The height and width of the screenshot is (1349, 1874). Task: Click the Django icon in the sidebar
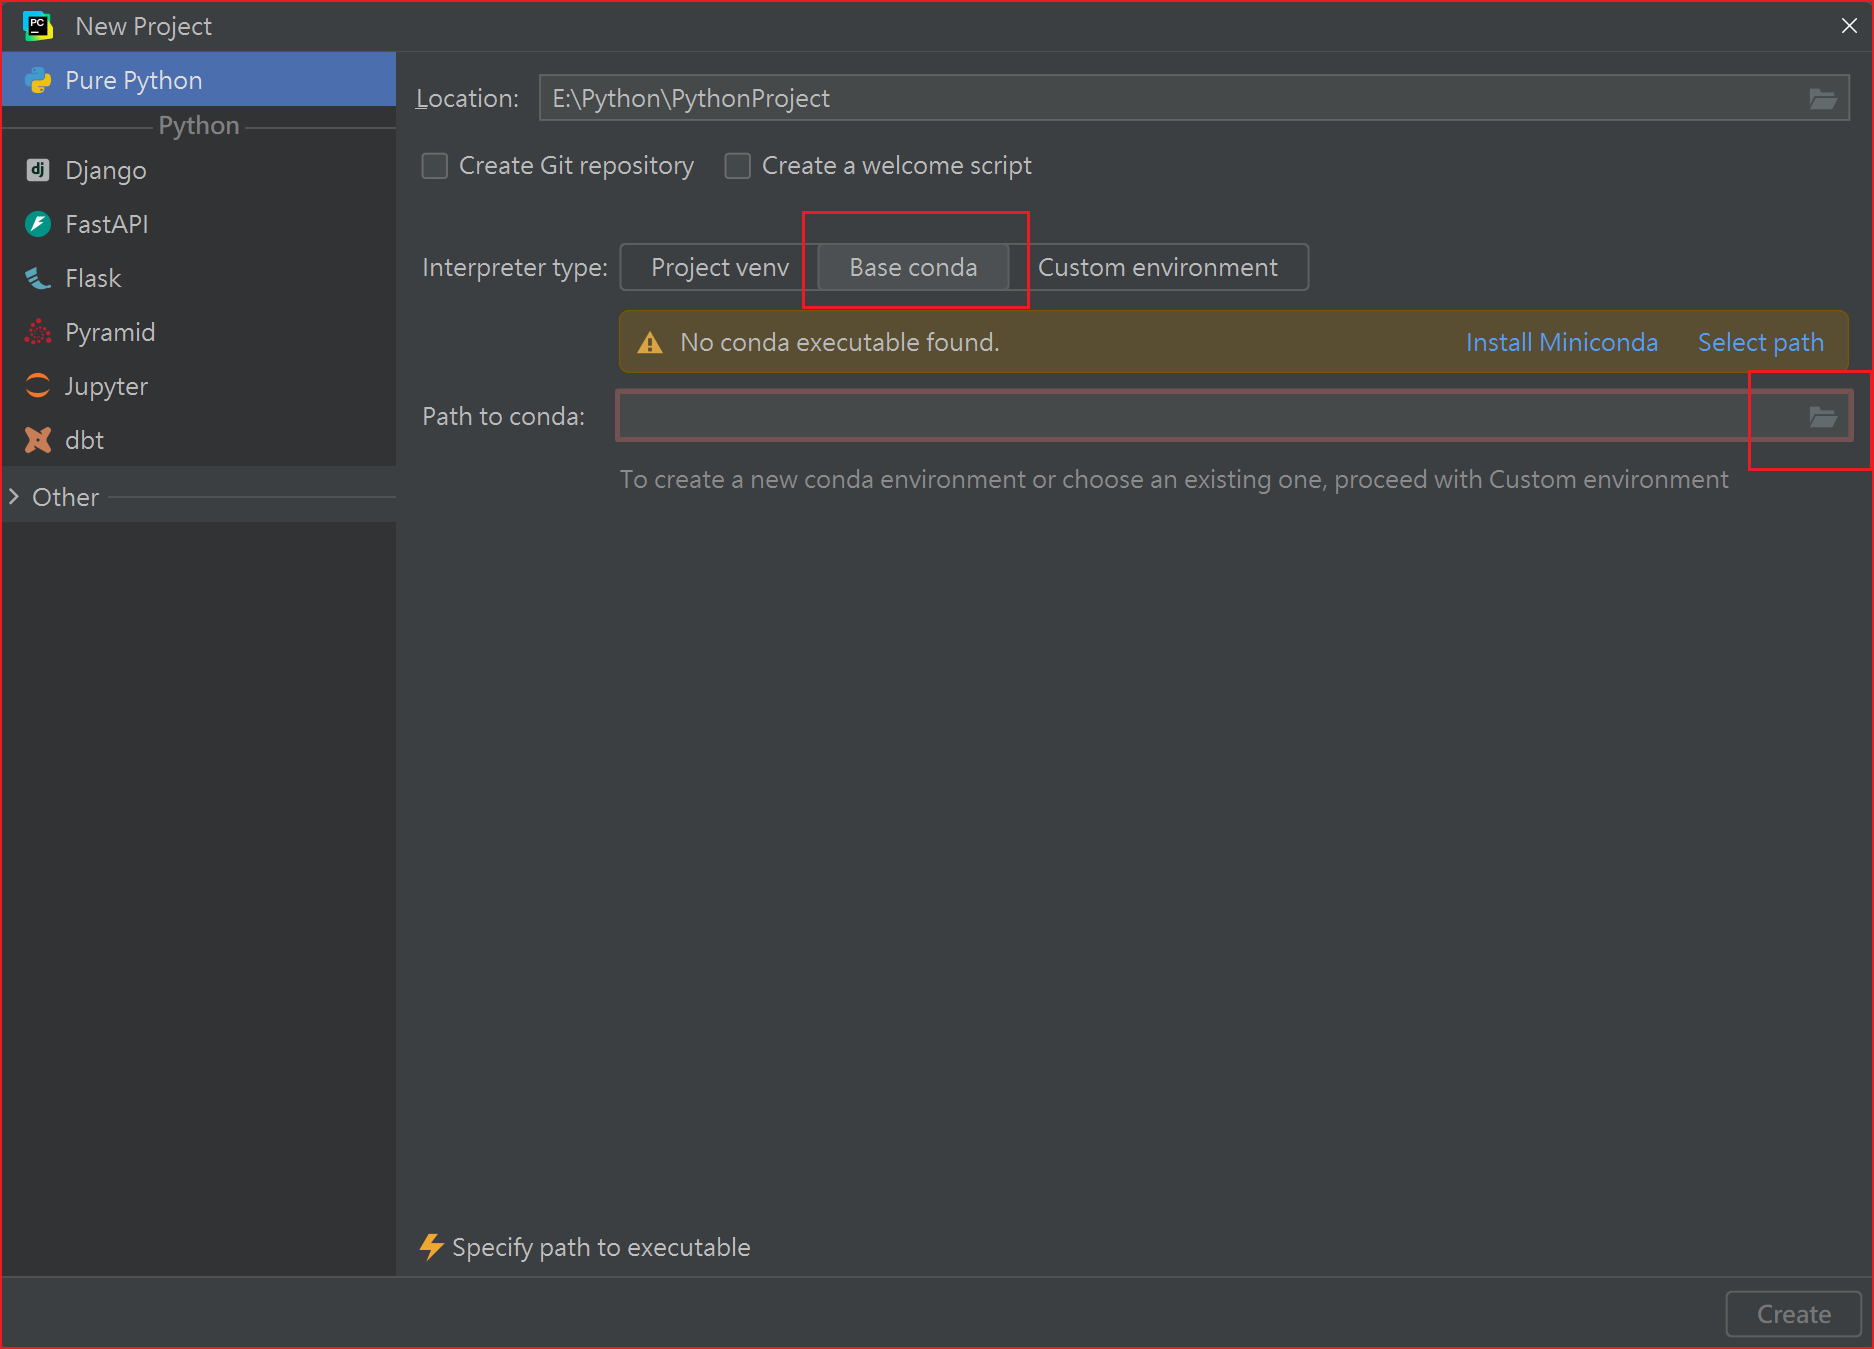pos(38,170)
